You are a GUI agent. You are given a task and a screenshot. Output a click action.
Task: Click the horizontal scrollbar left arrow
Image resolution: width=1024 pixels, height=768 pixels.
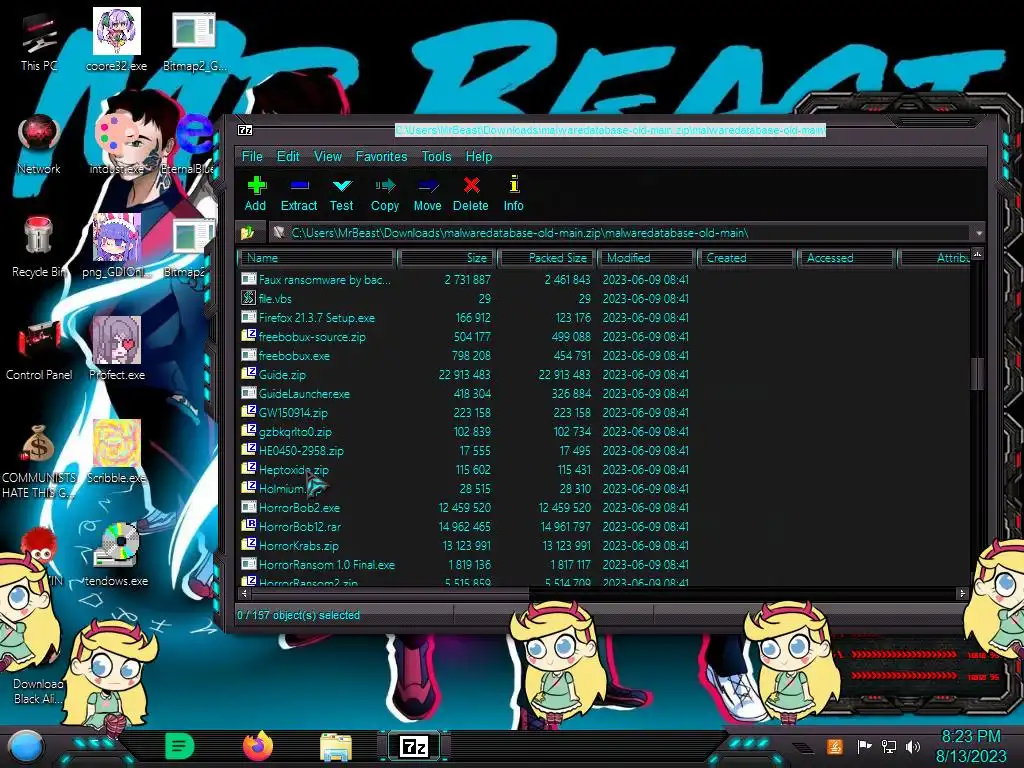[x=245, y=594]
